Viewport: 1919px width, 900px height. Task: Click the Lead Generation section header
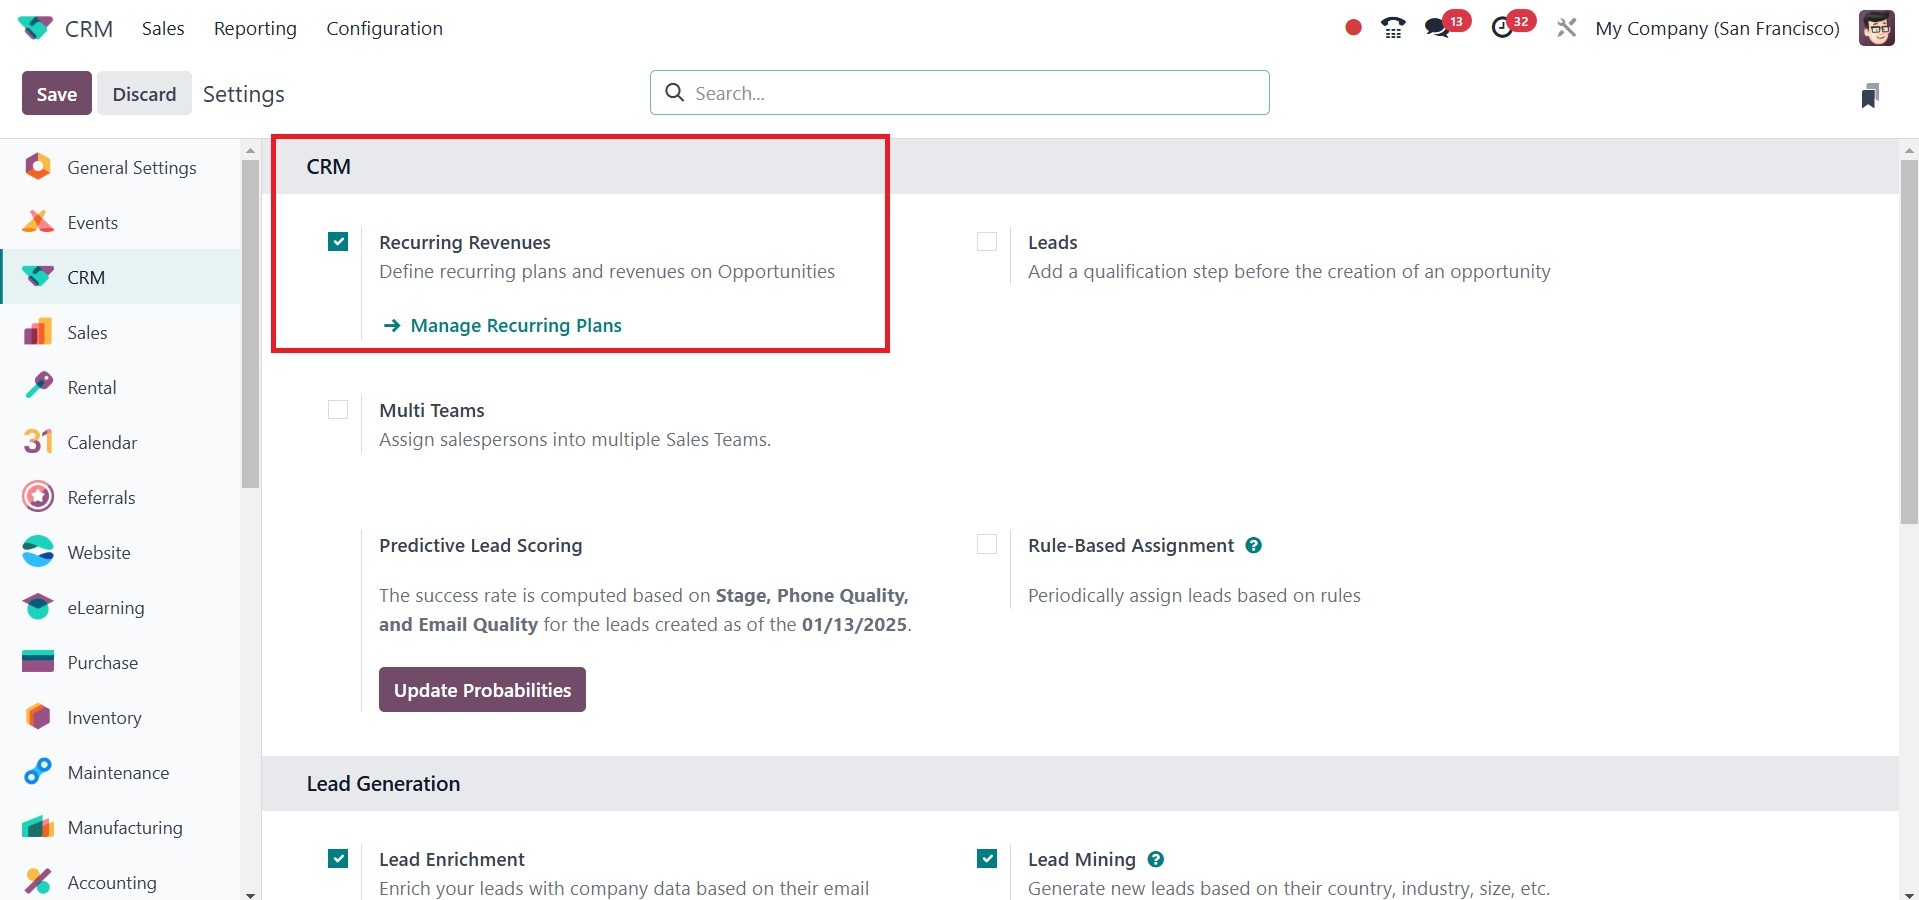pos(383,783)
